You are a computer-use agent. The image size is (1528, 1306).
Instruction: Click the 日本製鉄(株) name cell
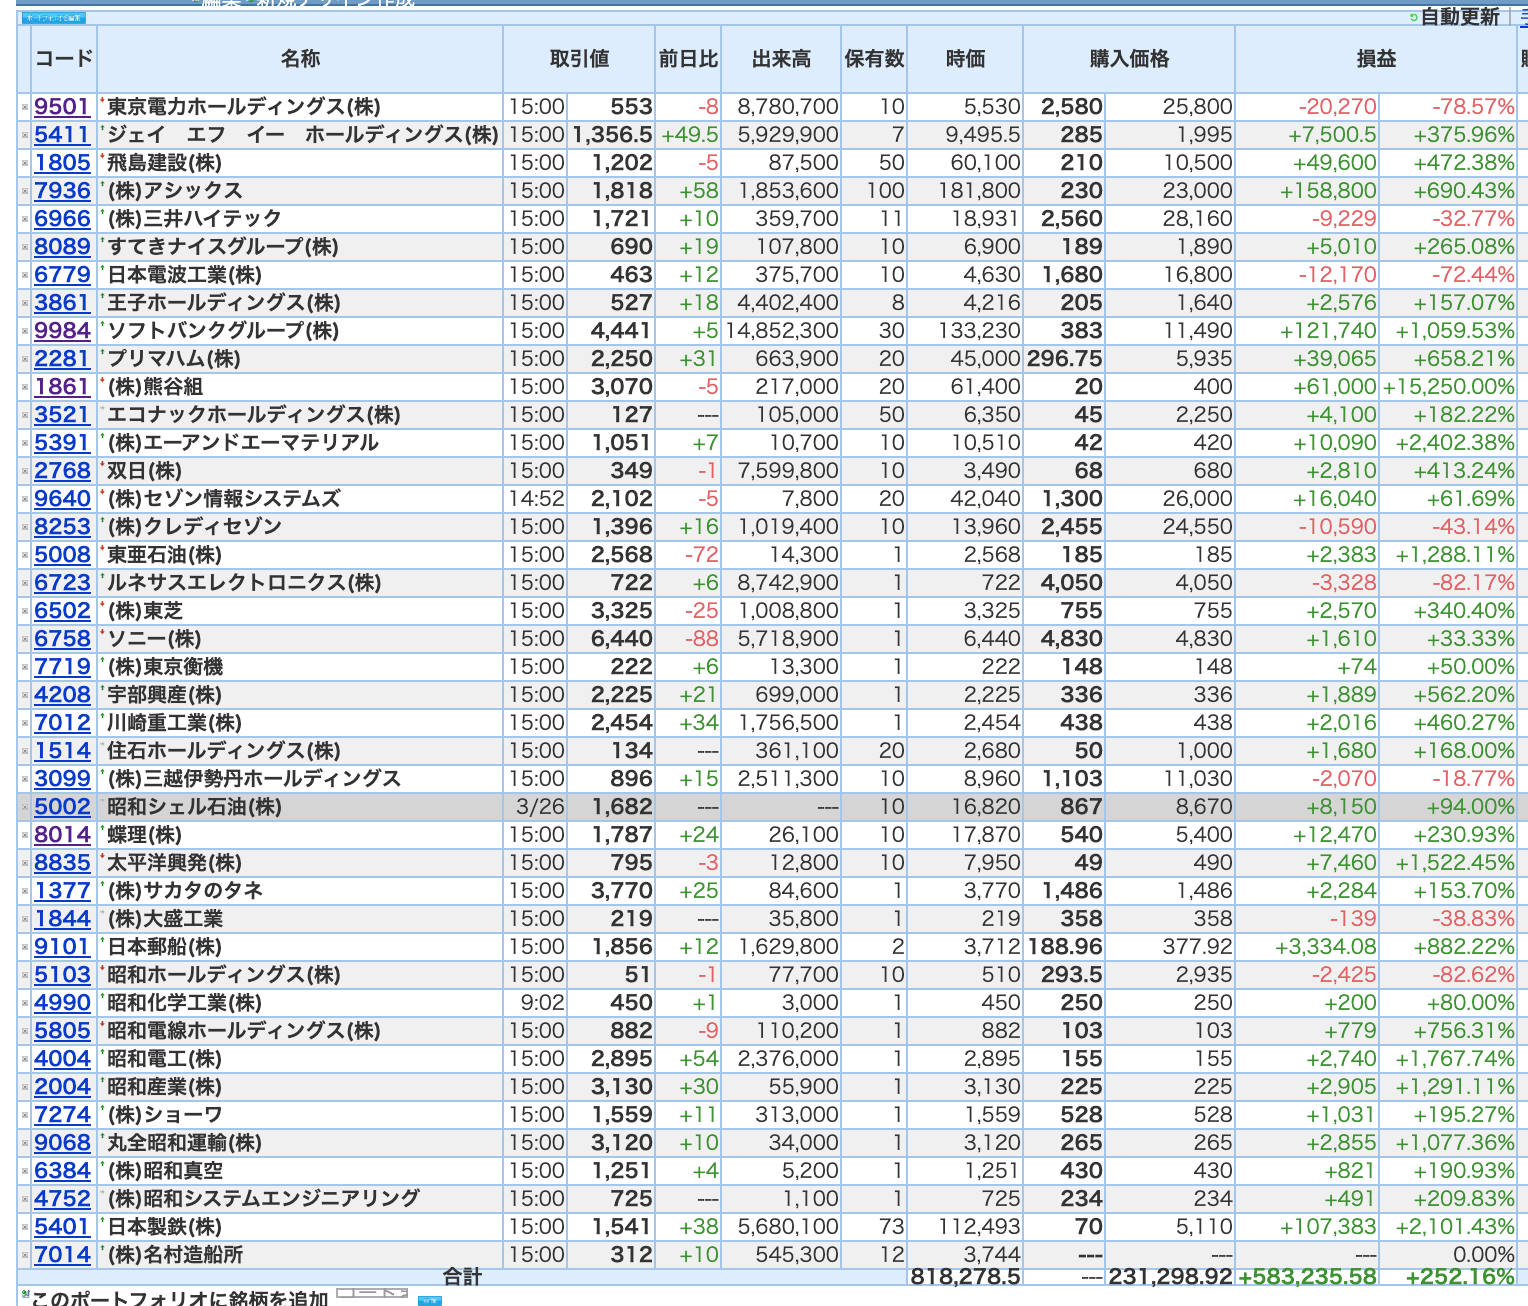pos(300,1227)
